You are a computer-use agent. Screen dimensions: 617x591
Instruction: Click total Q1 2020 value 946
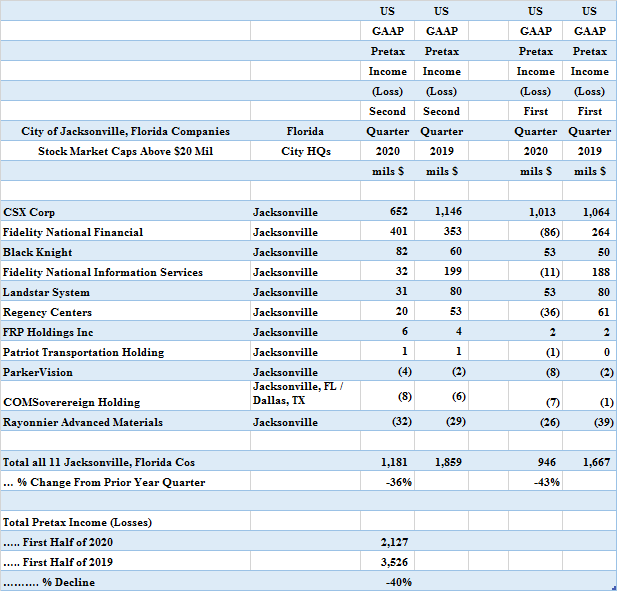pyautogui.click(x=547, y=462)
